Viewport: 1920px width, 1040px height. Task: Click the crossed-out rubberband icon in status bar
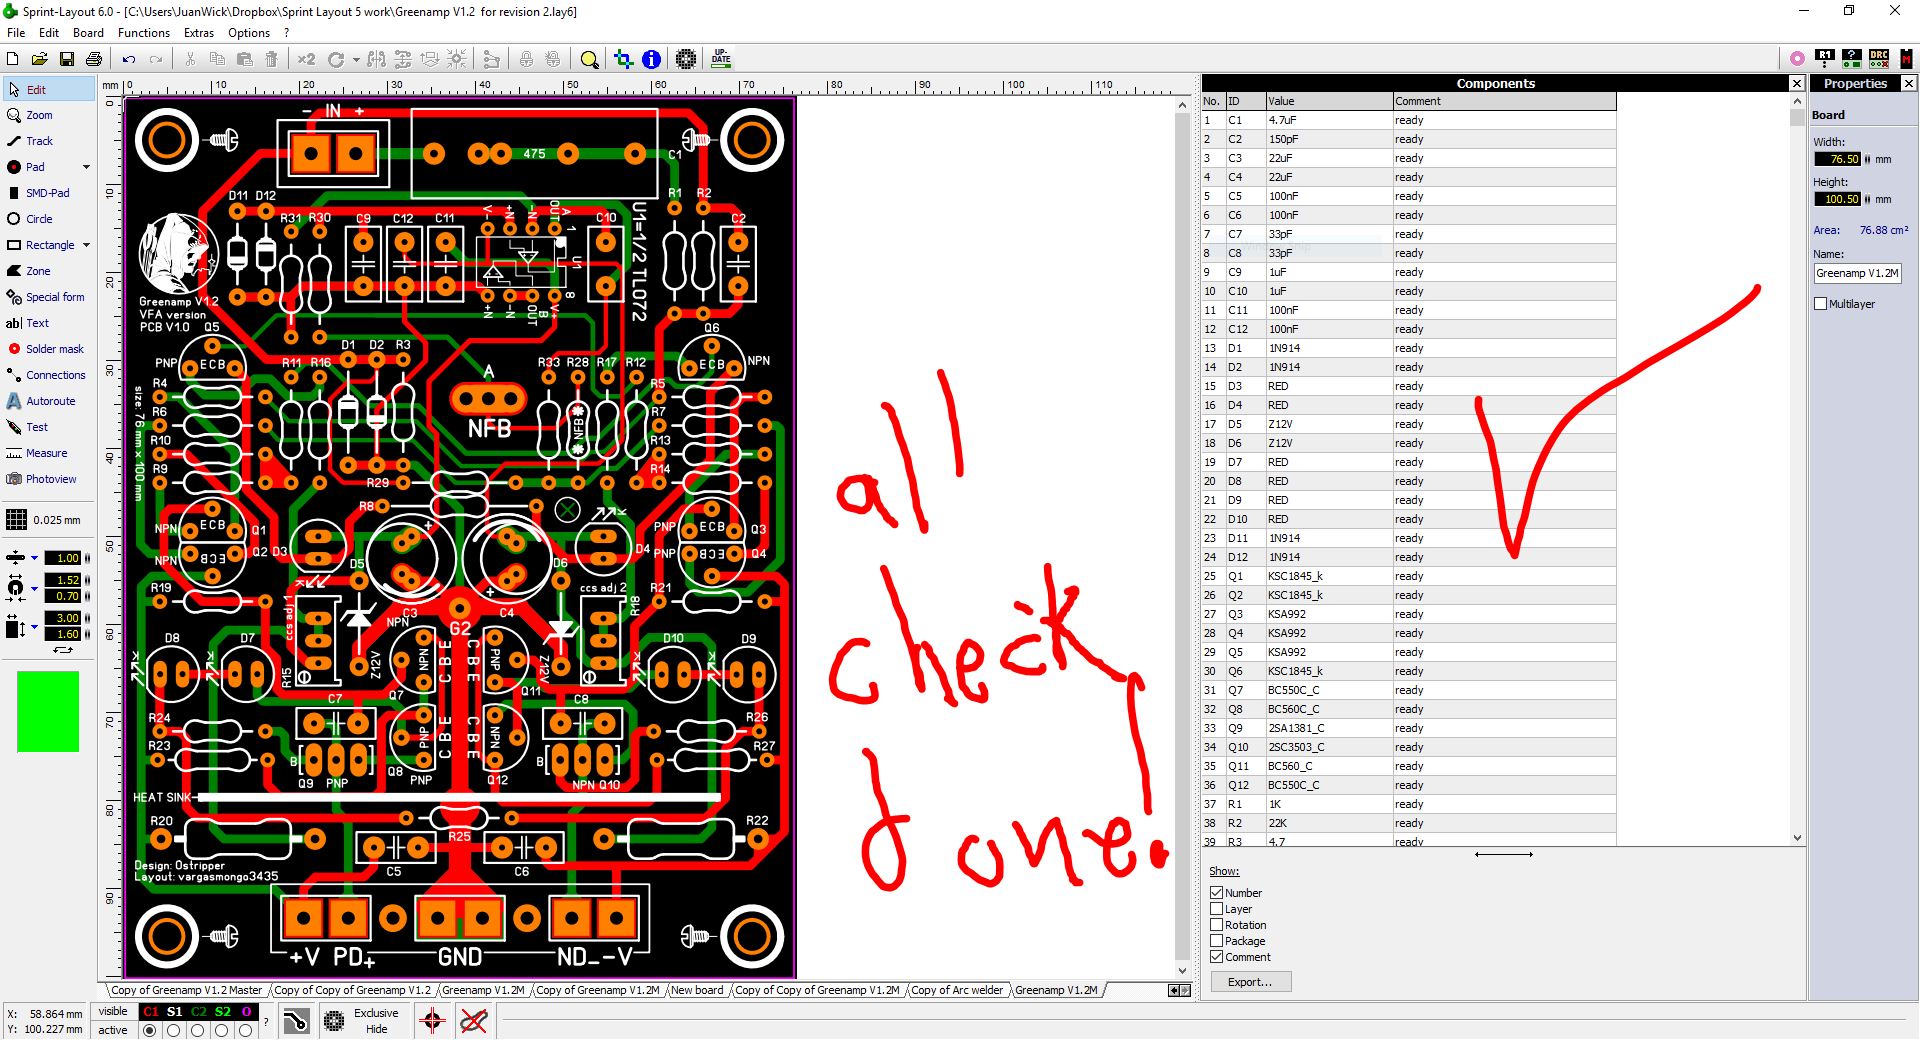click(474, 1021)
